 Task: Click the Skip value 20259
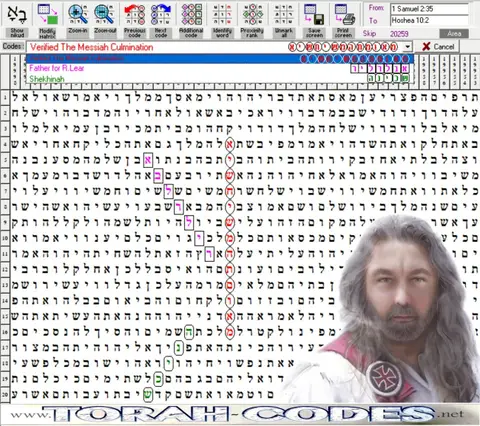coord(399,34)
